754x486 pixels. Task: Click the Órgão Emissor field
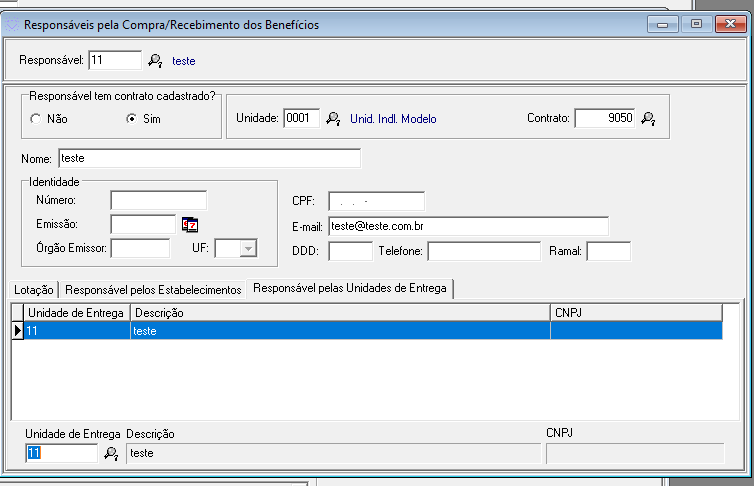140,249
